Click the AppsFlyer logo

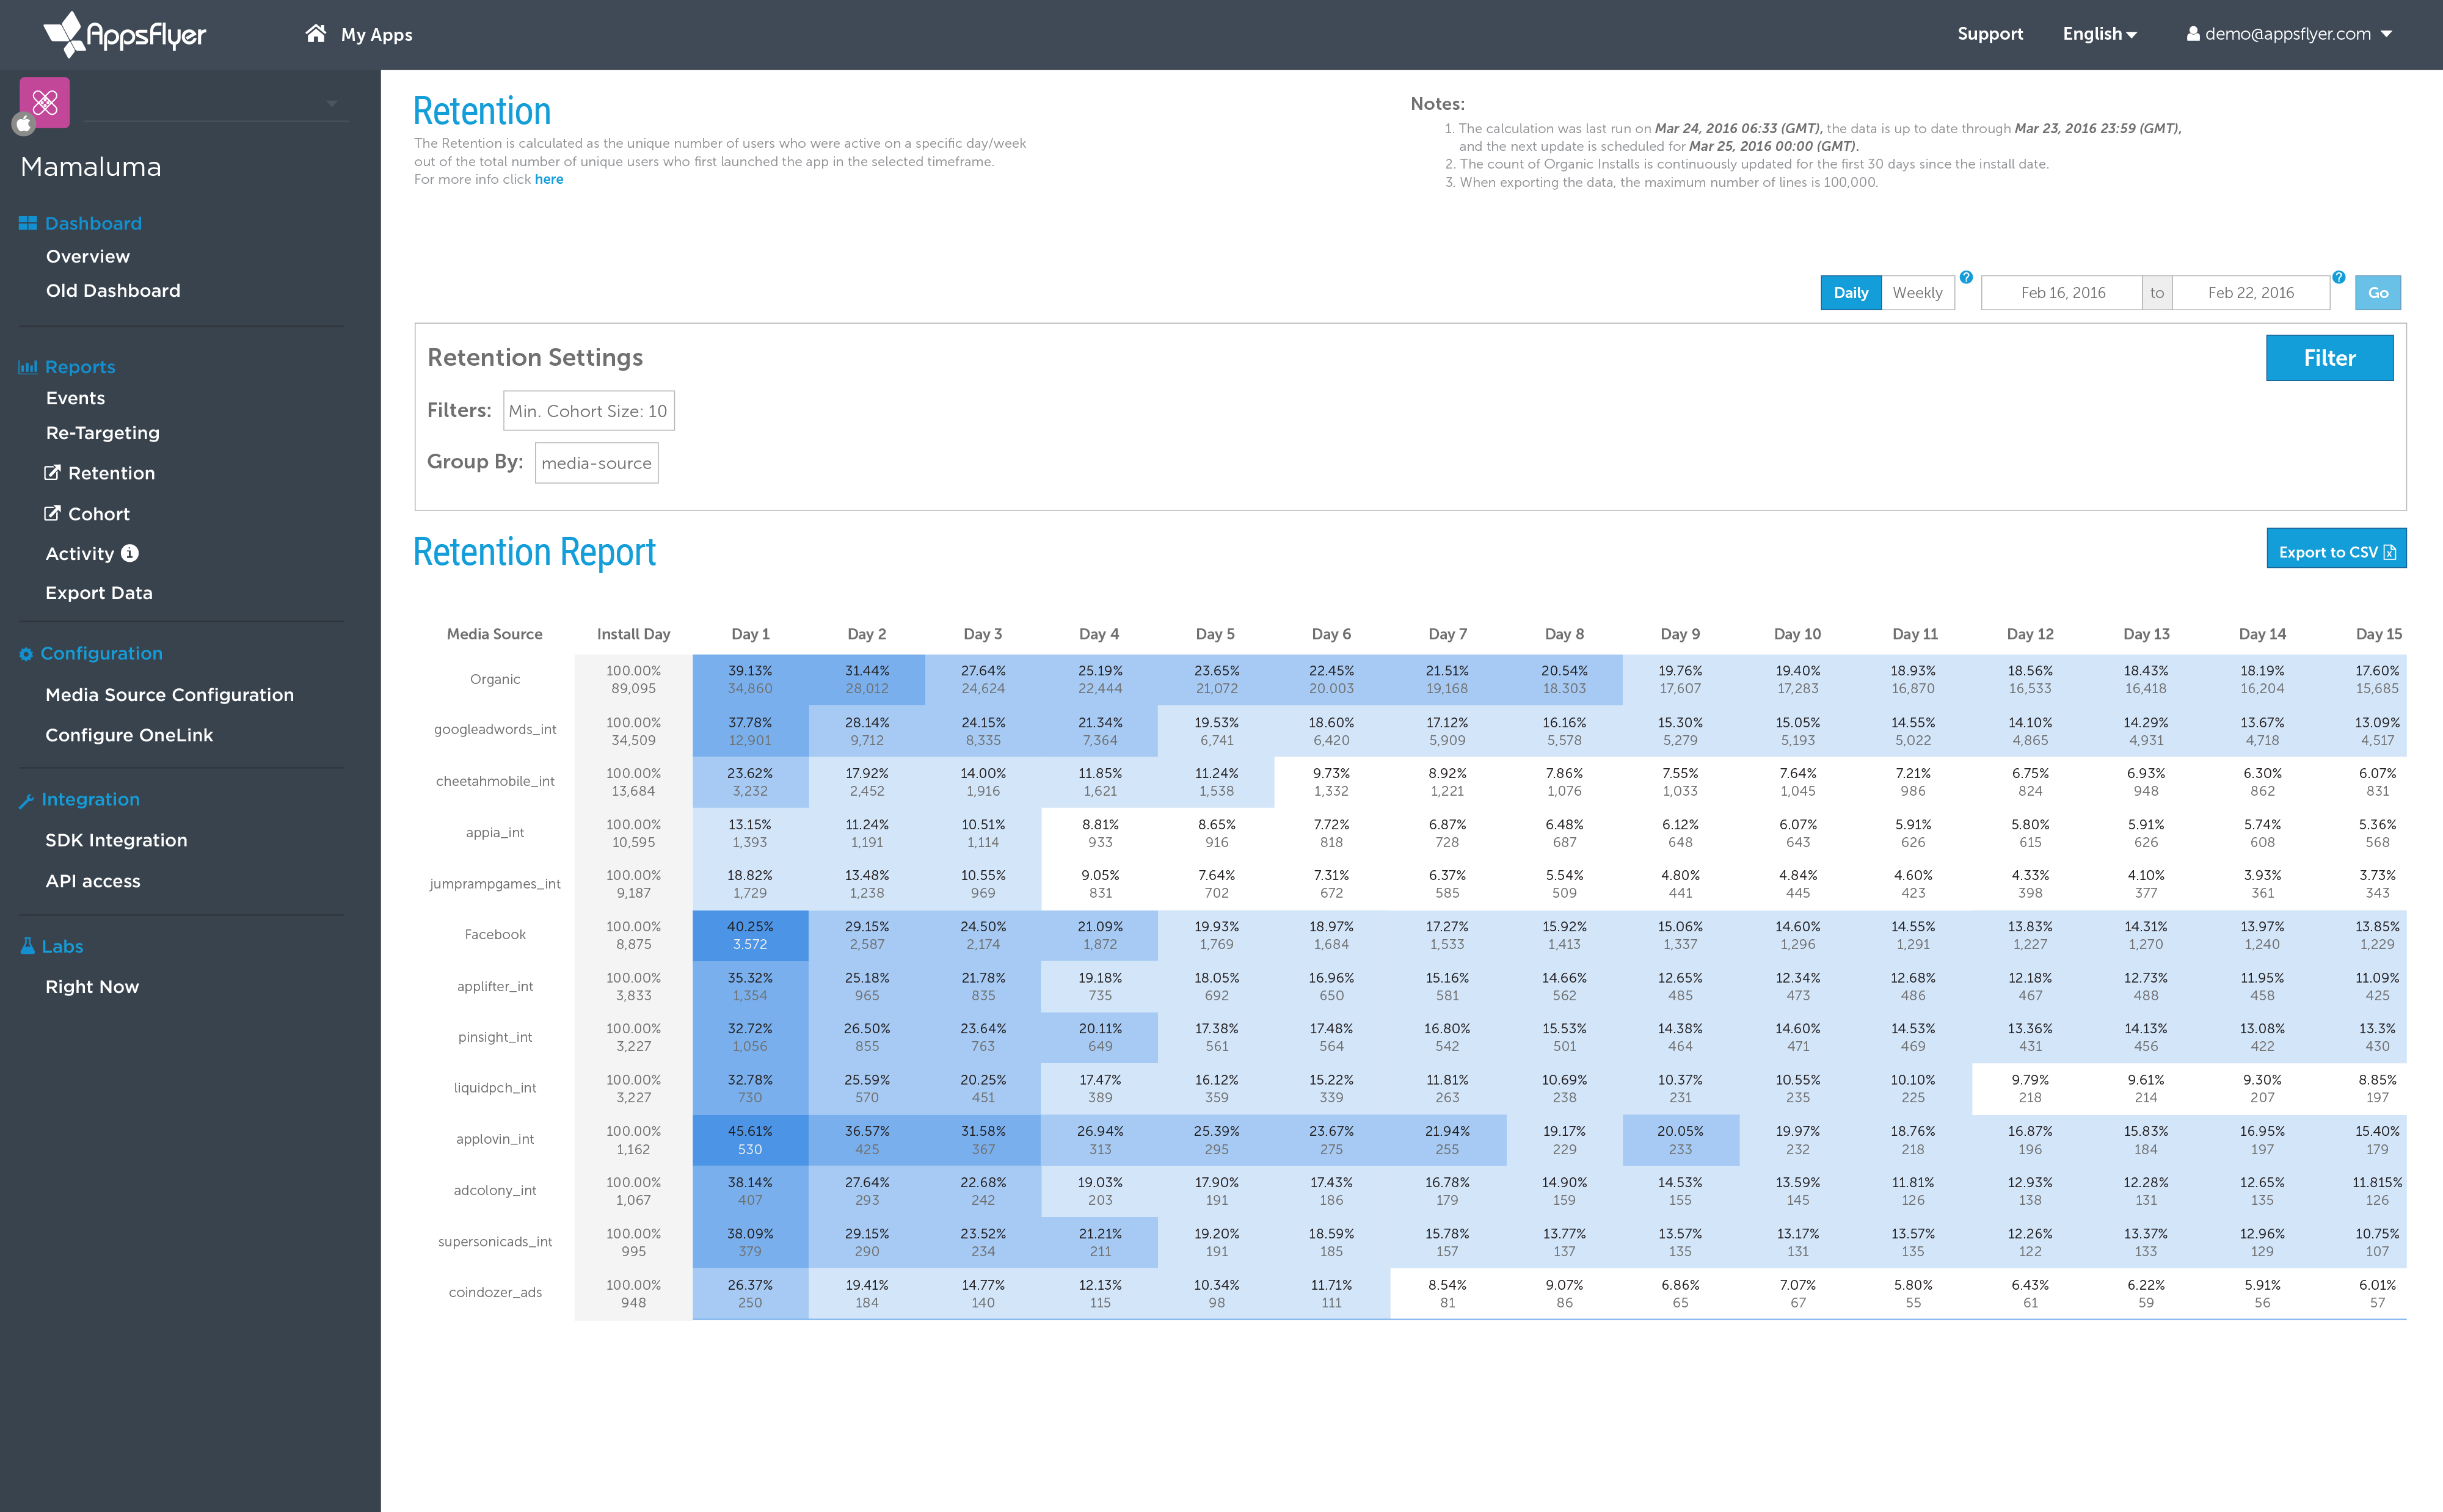pyautogui.click(x=125, y=34)
